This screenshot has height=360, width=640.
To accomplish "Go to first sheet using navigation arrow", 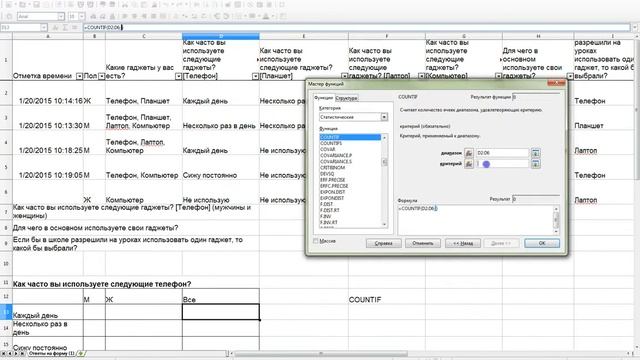I will [4, 353].
